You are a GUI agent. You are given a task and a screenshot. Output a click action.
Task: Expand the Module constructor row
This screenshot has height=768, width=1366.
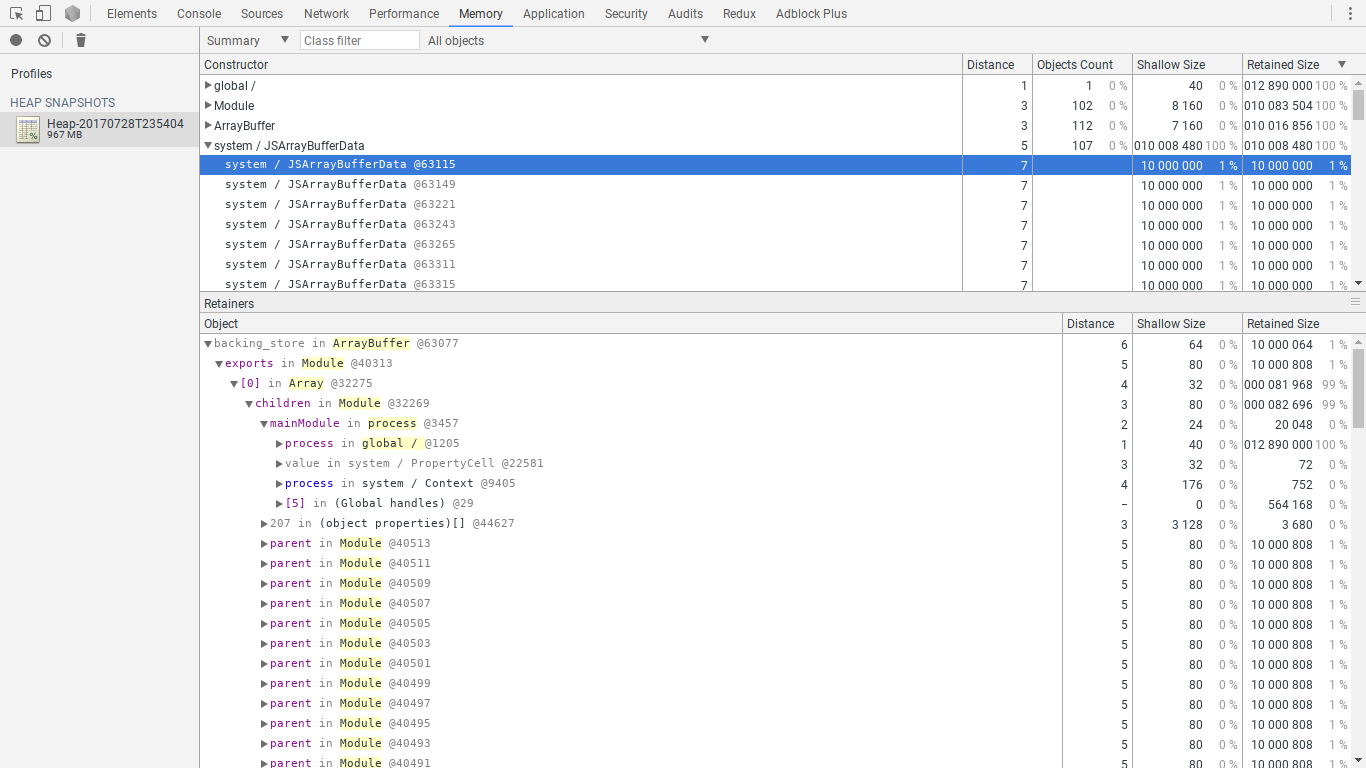[x=208, y=105]
